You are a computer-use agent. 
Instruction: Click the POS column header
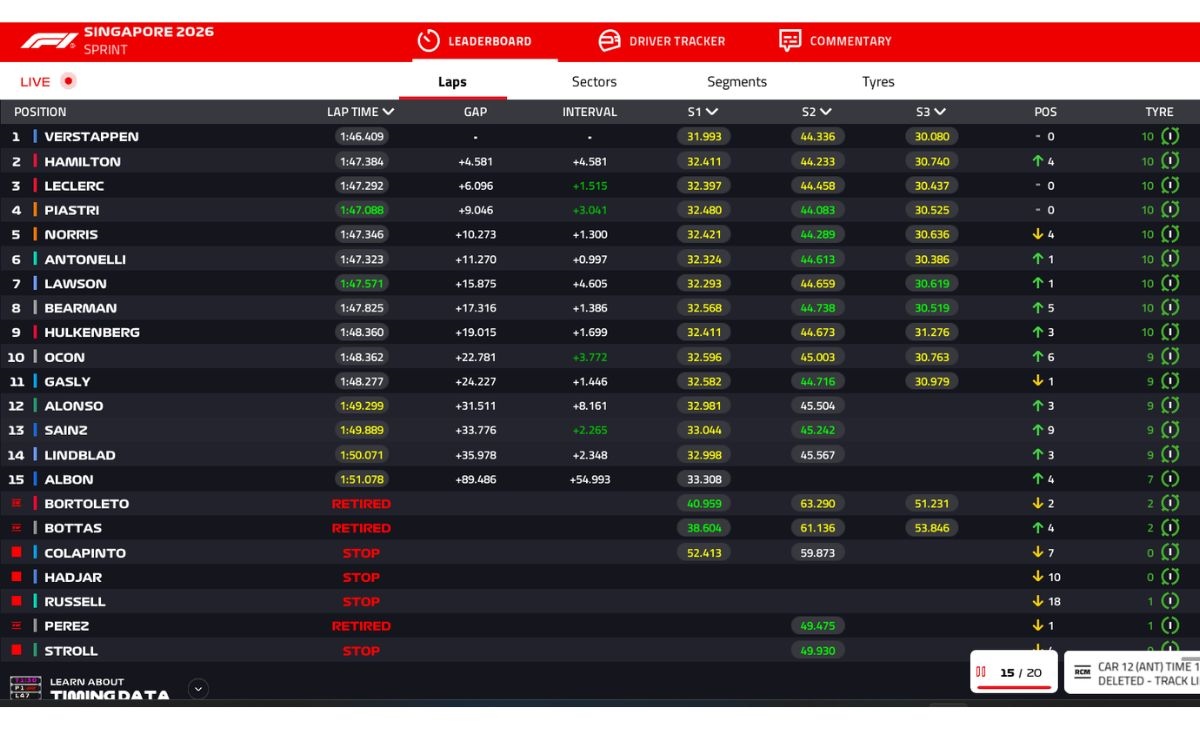[1045, 112]
